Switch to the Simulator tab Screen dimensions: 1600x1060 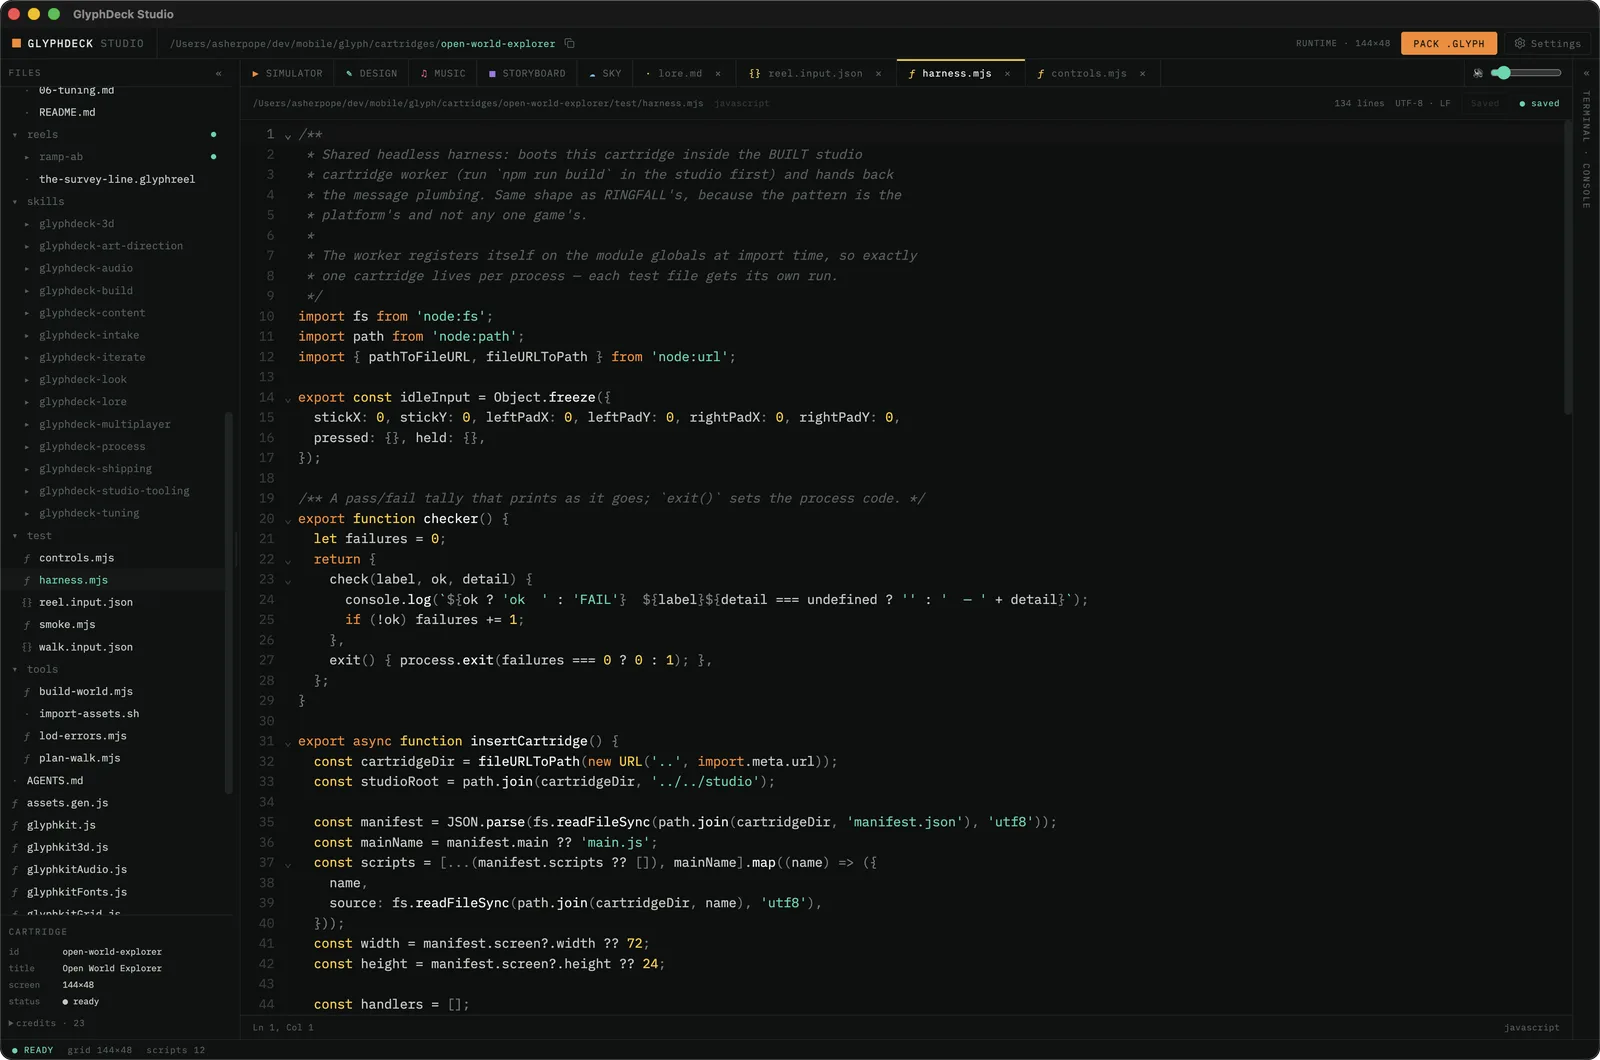(x=287, y=73)
